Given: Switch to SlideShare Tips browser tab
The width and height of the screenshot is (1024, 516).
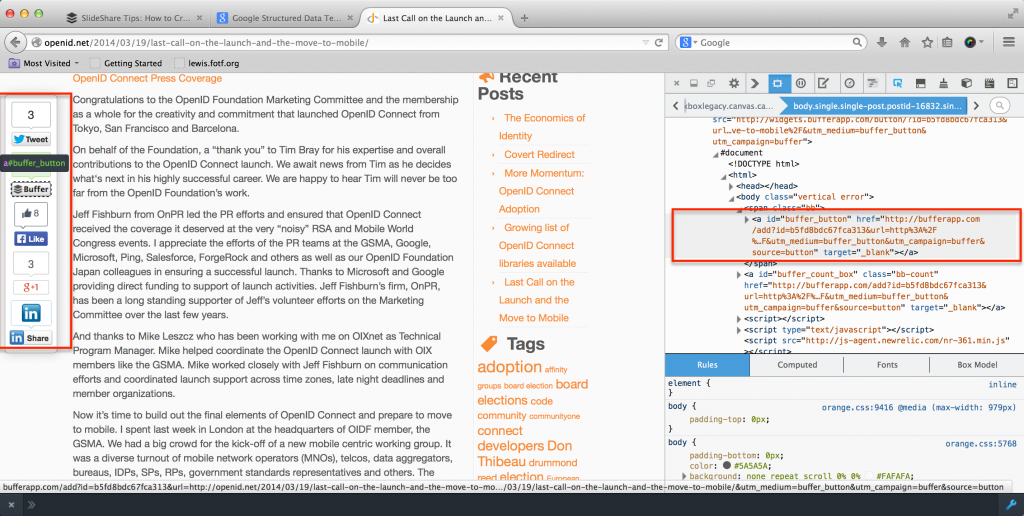Looking at the screenshot, I should tap(135, 18).
